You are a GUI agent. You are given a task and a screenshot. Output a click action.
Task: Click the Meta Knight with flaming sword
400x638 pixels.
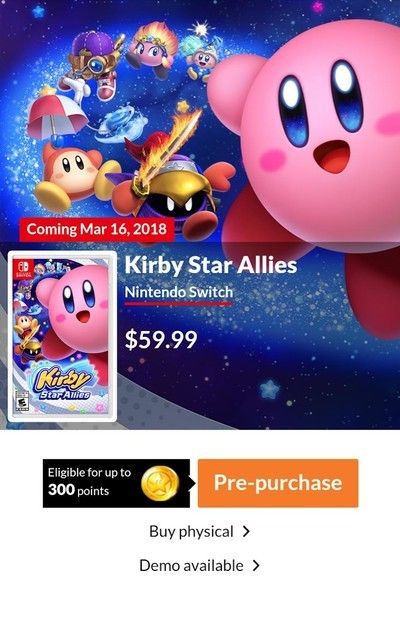(171, 183)
